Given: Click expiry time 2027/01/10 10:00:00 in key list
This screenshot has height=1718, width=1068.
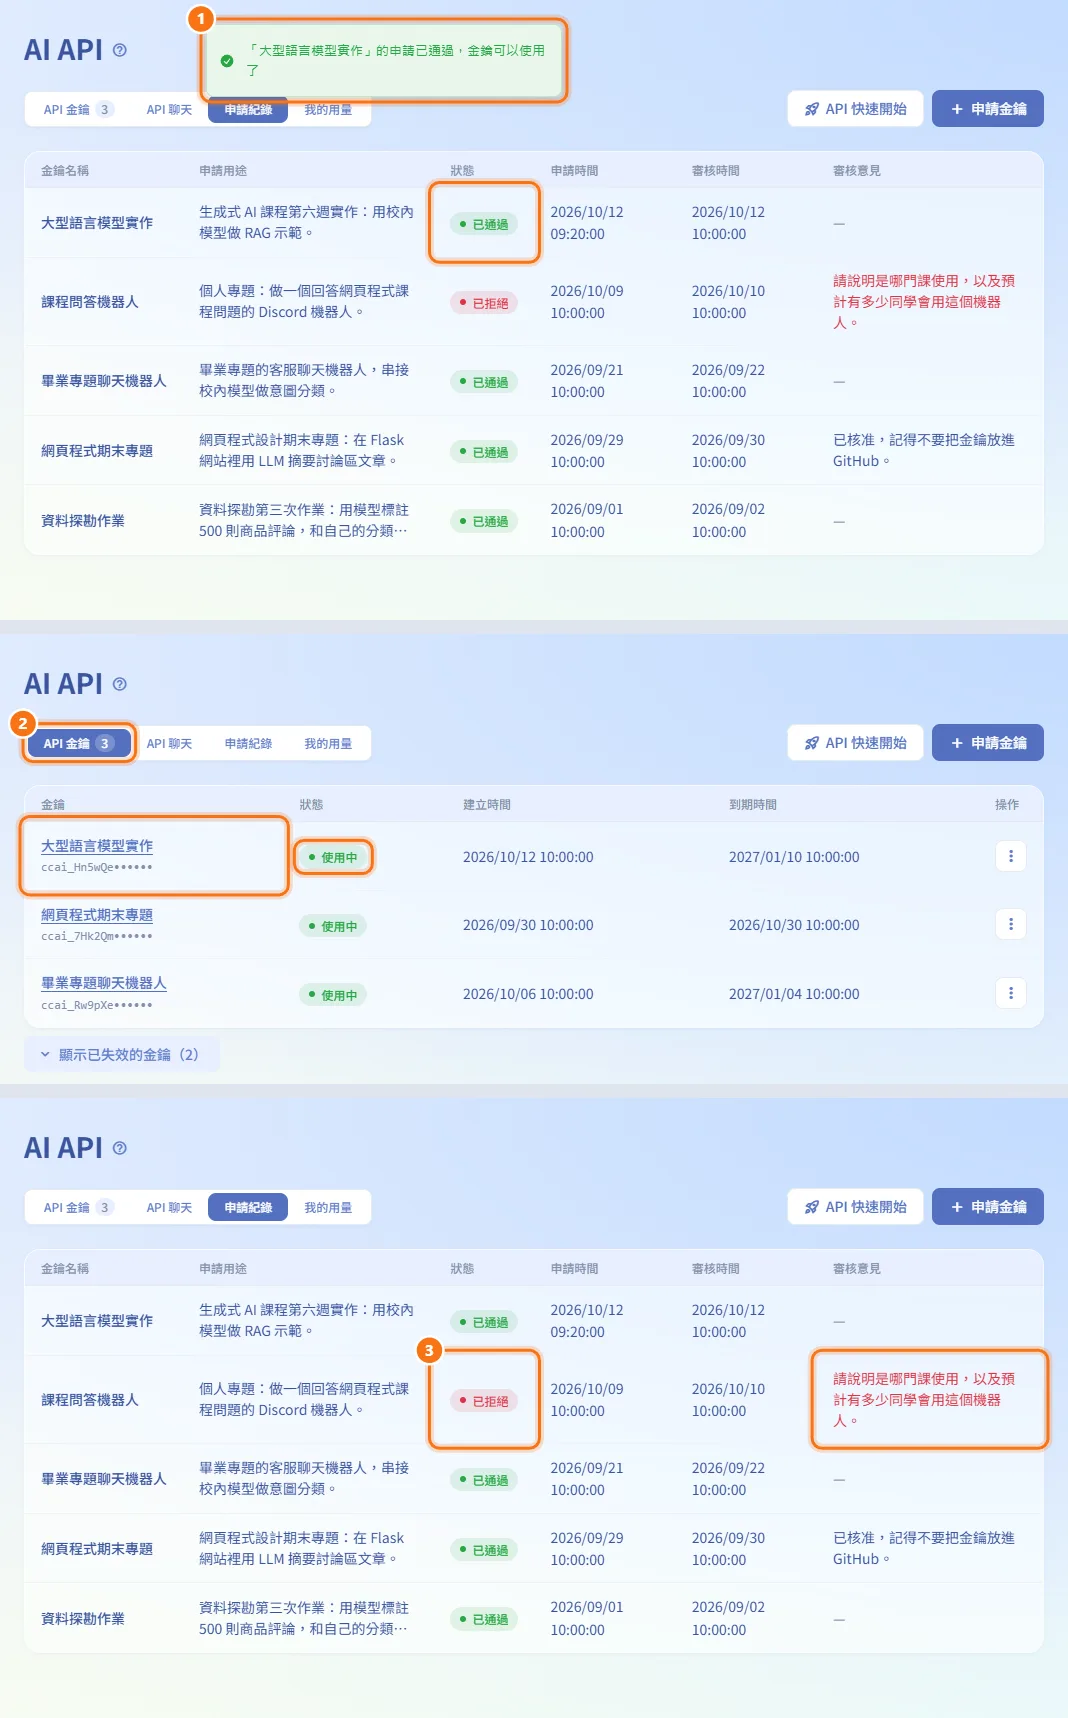Looking at the screenshot, I should (794, 857).
